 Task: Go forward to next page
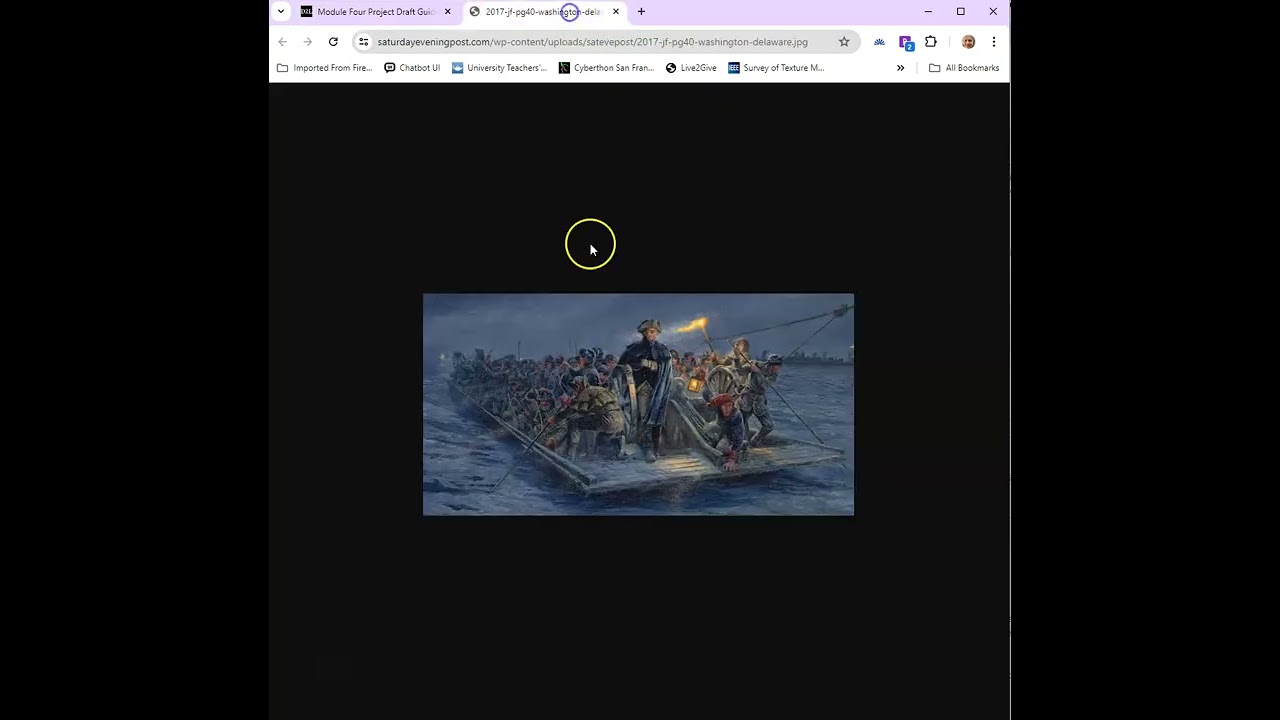(x=308, y=42)
